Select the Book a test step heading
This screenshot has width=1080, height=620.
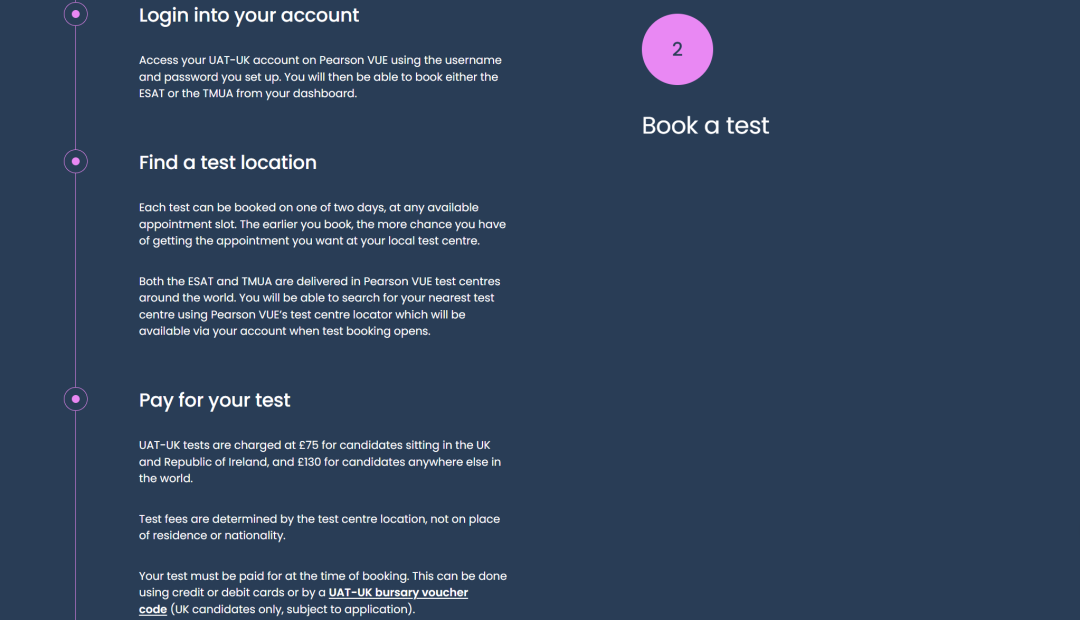click(705, 125)
